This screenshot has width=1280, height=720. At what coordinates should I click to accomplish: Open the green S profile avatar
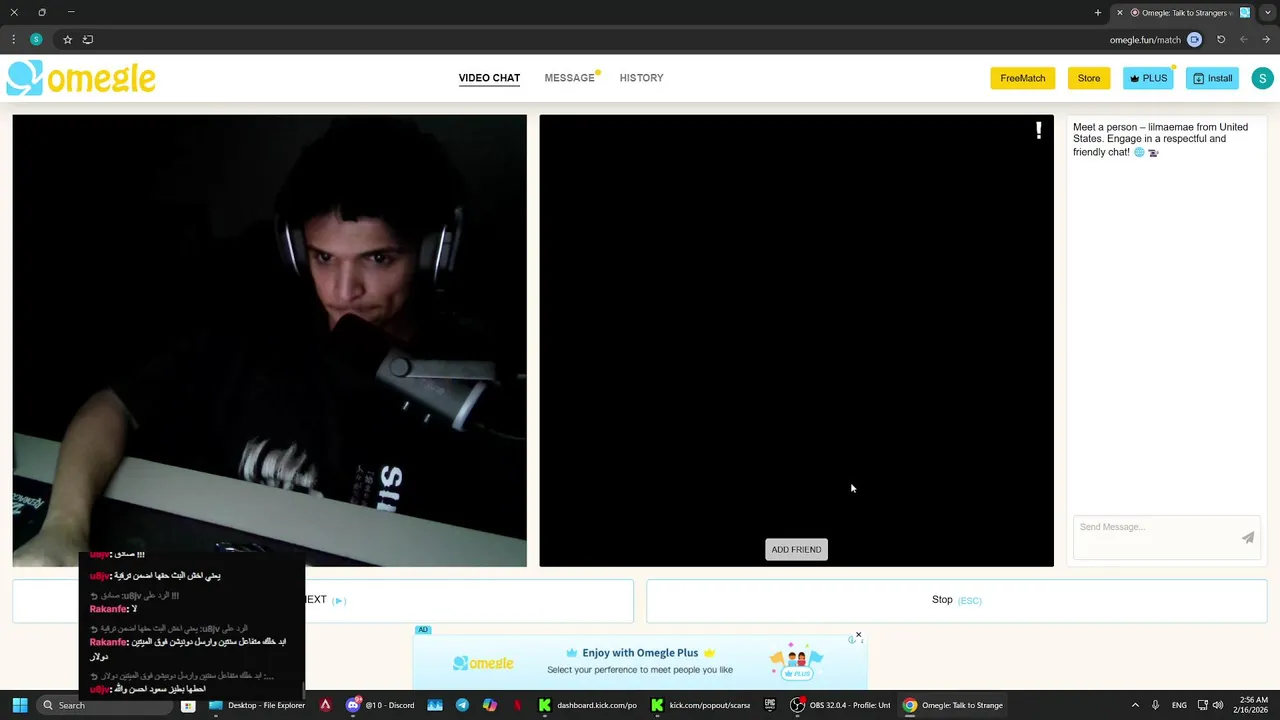[1262, 78]
